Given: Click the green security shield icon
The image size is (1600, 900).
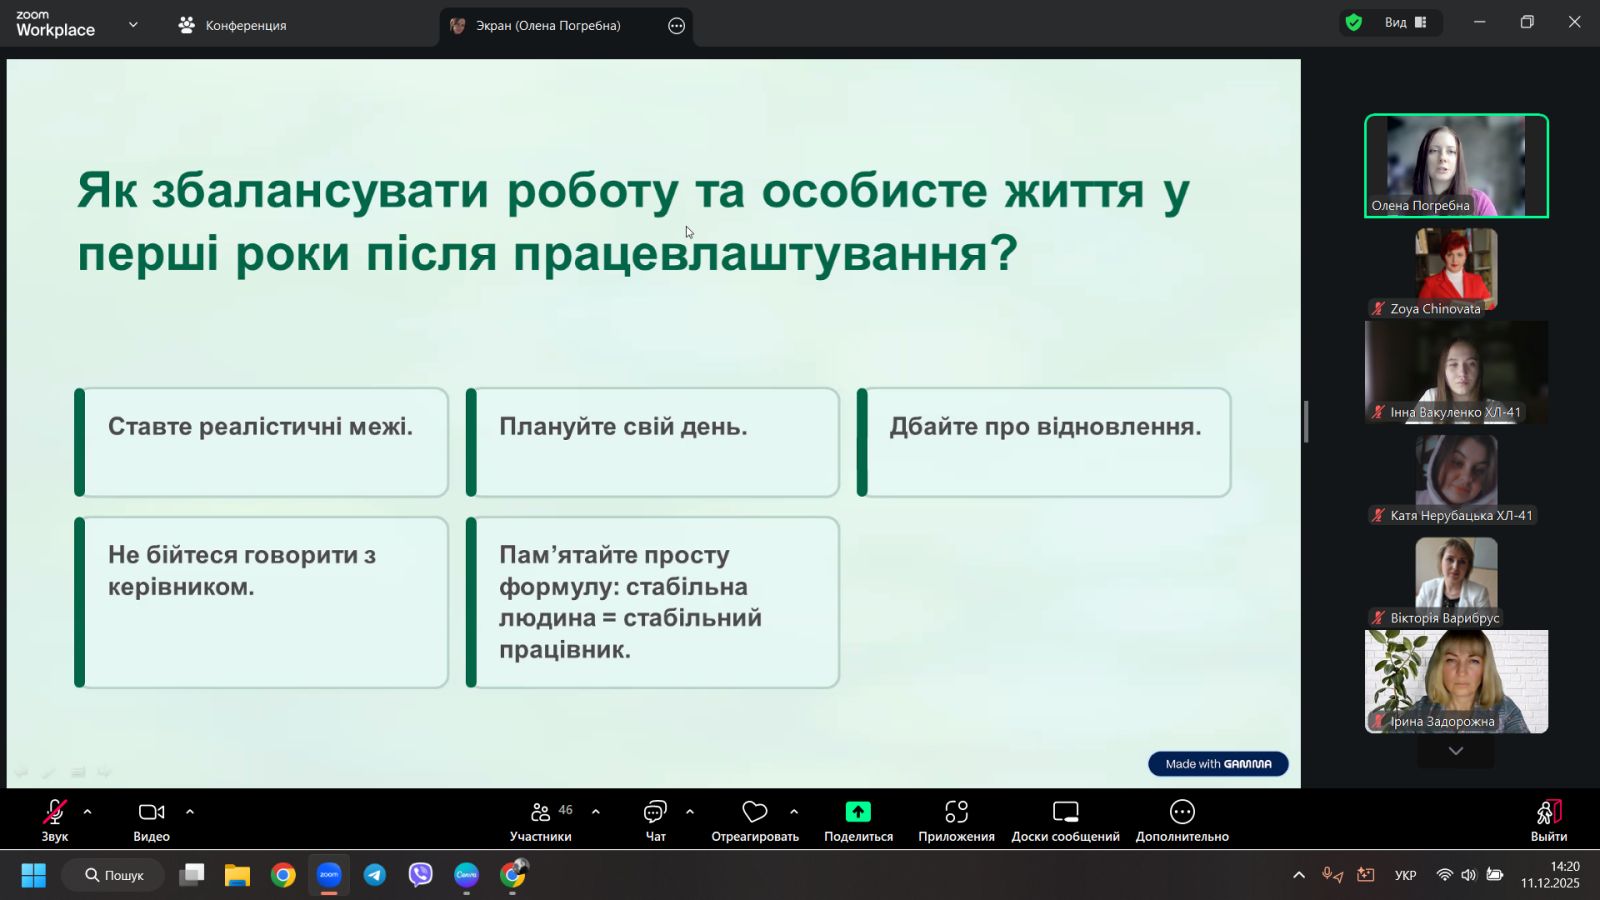Looking at the screenshot, I should pyautogui.click(x=1354, y=23).
